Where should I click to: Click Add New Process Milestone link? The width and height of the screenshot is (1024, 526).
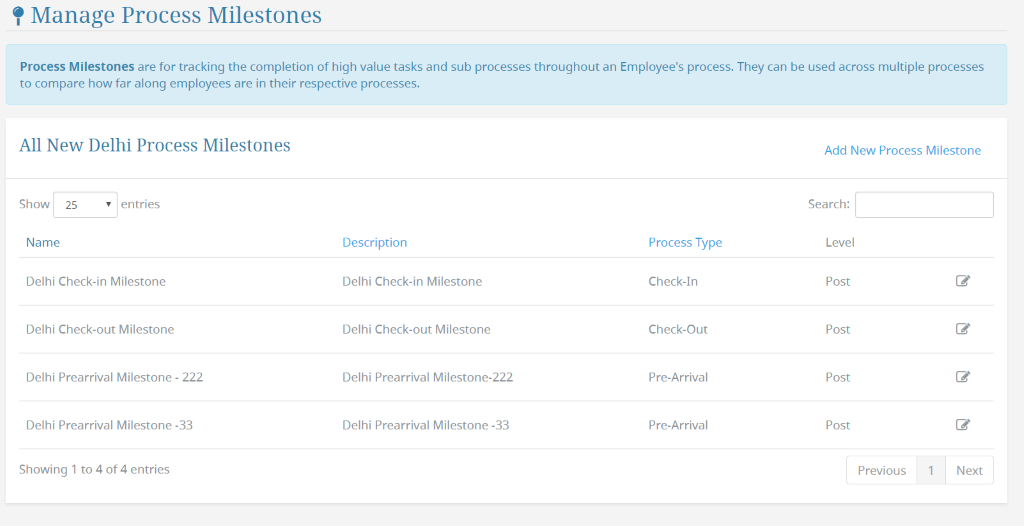903,150
